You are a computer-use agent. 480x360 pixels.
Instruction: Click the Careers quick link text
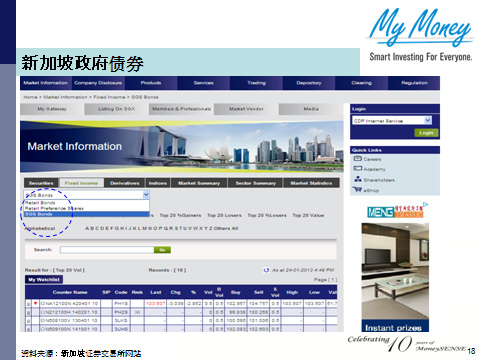(372, 159)
